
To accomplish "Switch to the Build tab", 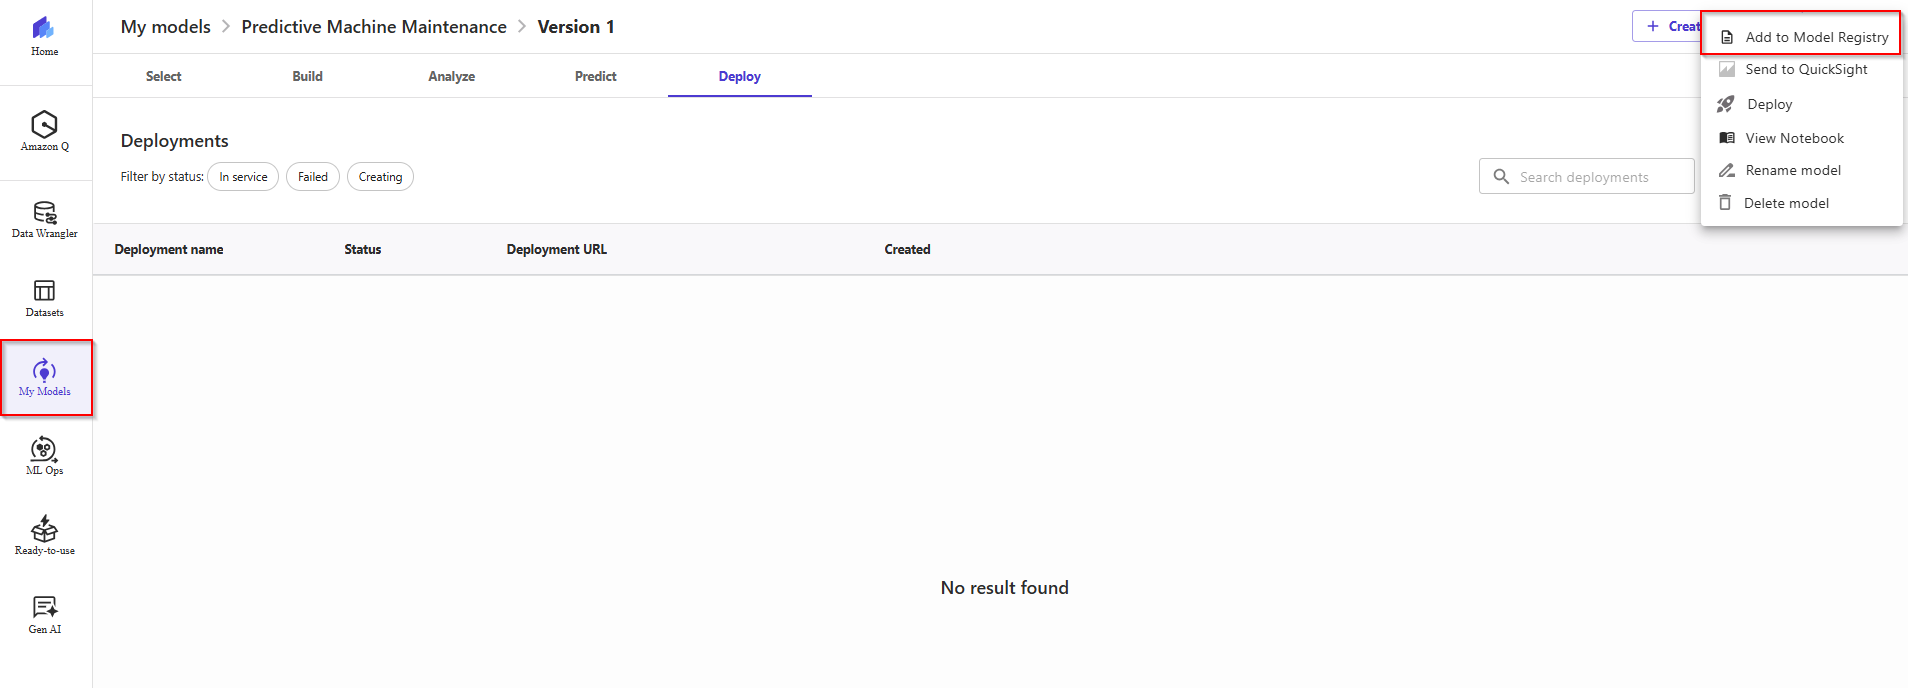I will pos(308,76).
